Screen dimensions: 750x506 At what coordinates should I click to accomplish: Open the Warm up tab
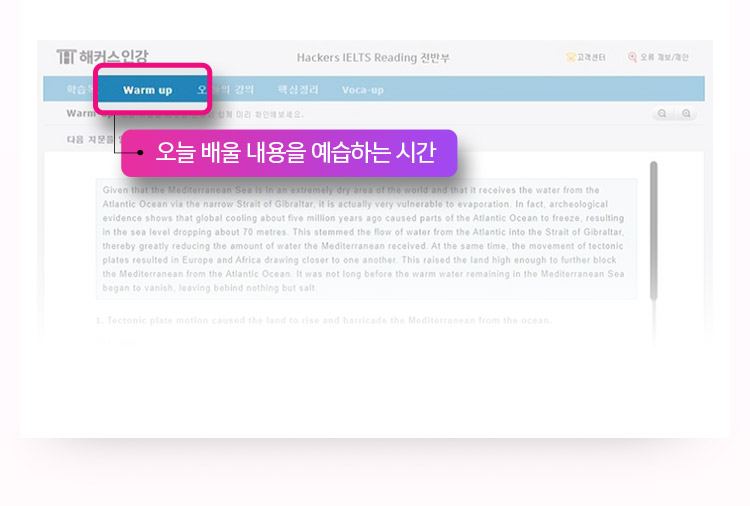(147, 90)
